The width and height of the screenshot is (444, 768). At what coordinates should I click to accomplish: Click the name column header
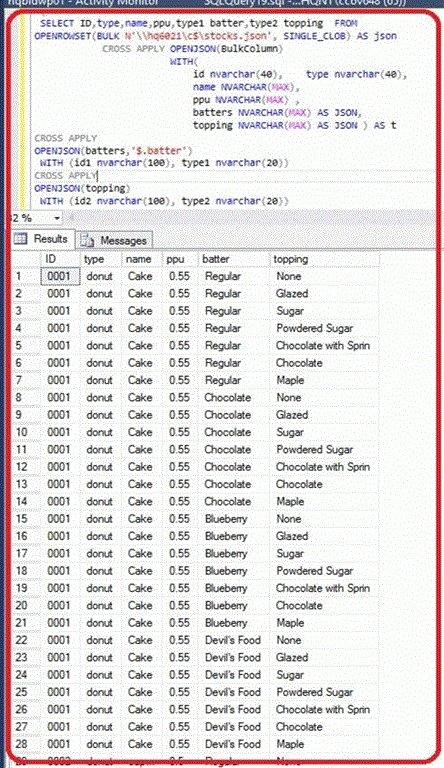click(x=142, y=259)
